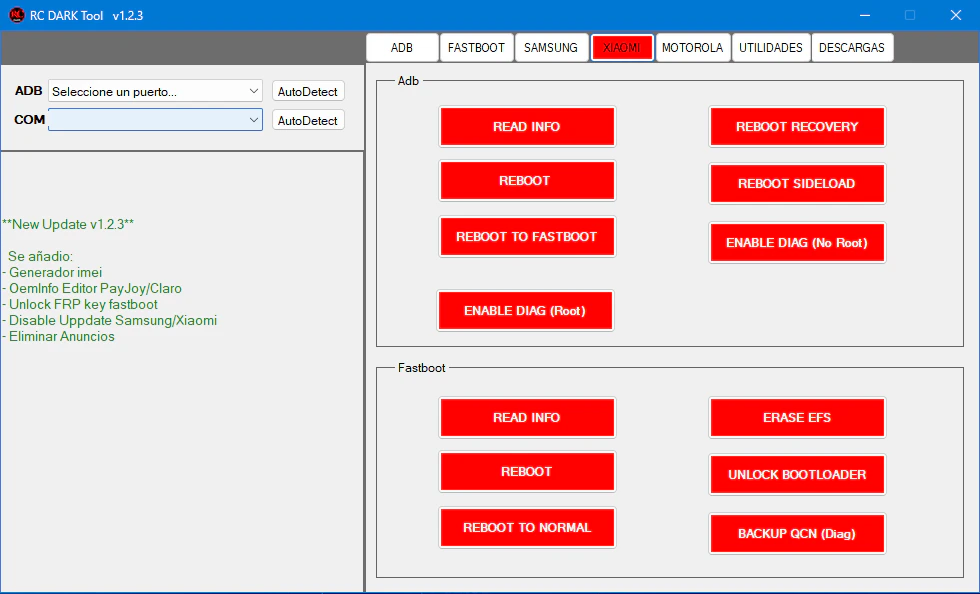Click READ INFO in the Adb group
The width and height of the screenshot is (980, 594).
(527, 126)
